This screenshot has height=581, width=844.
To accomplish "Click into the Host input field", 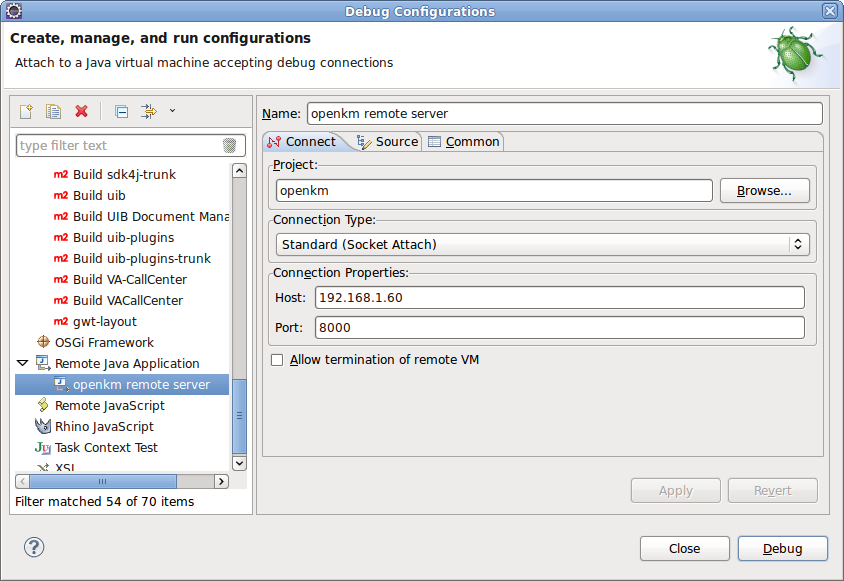I will pos(559,298).
